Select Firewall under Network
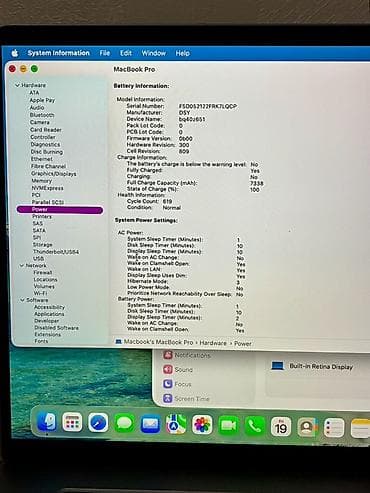Screen dimensions: 370x493 click(43, 272)
